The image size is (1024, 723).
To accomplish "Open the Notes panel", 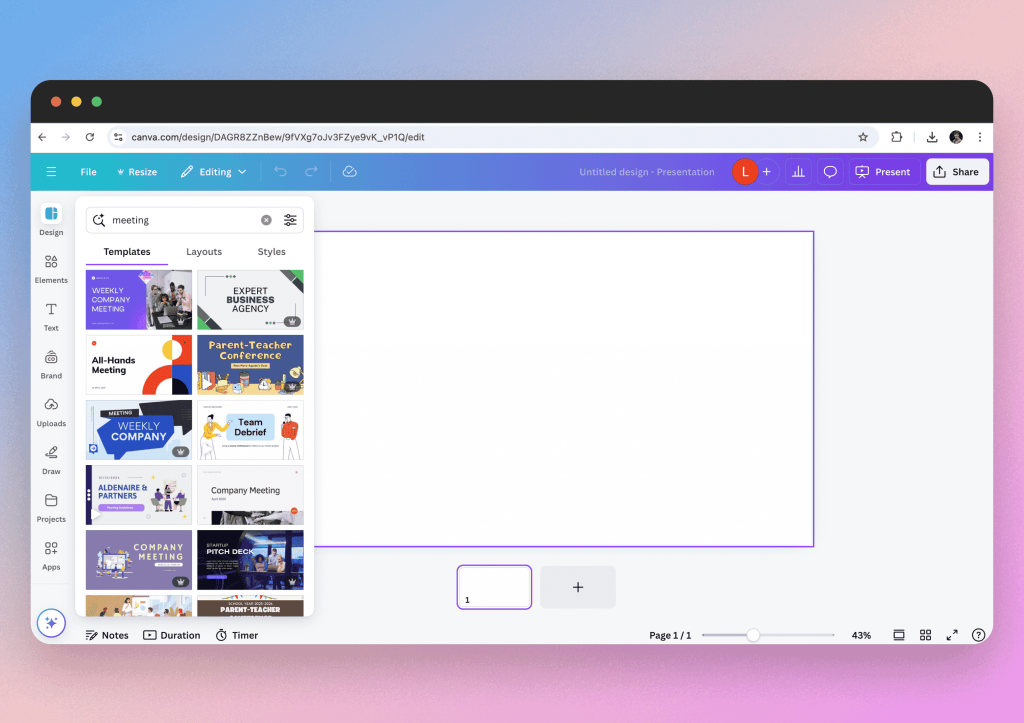I will coord(107,635).
